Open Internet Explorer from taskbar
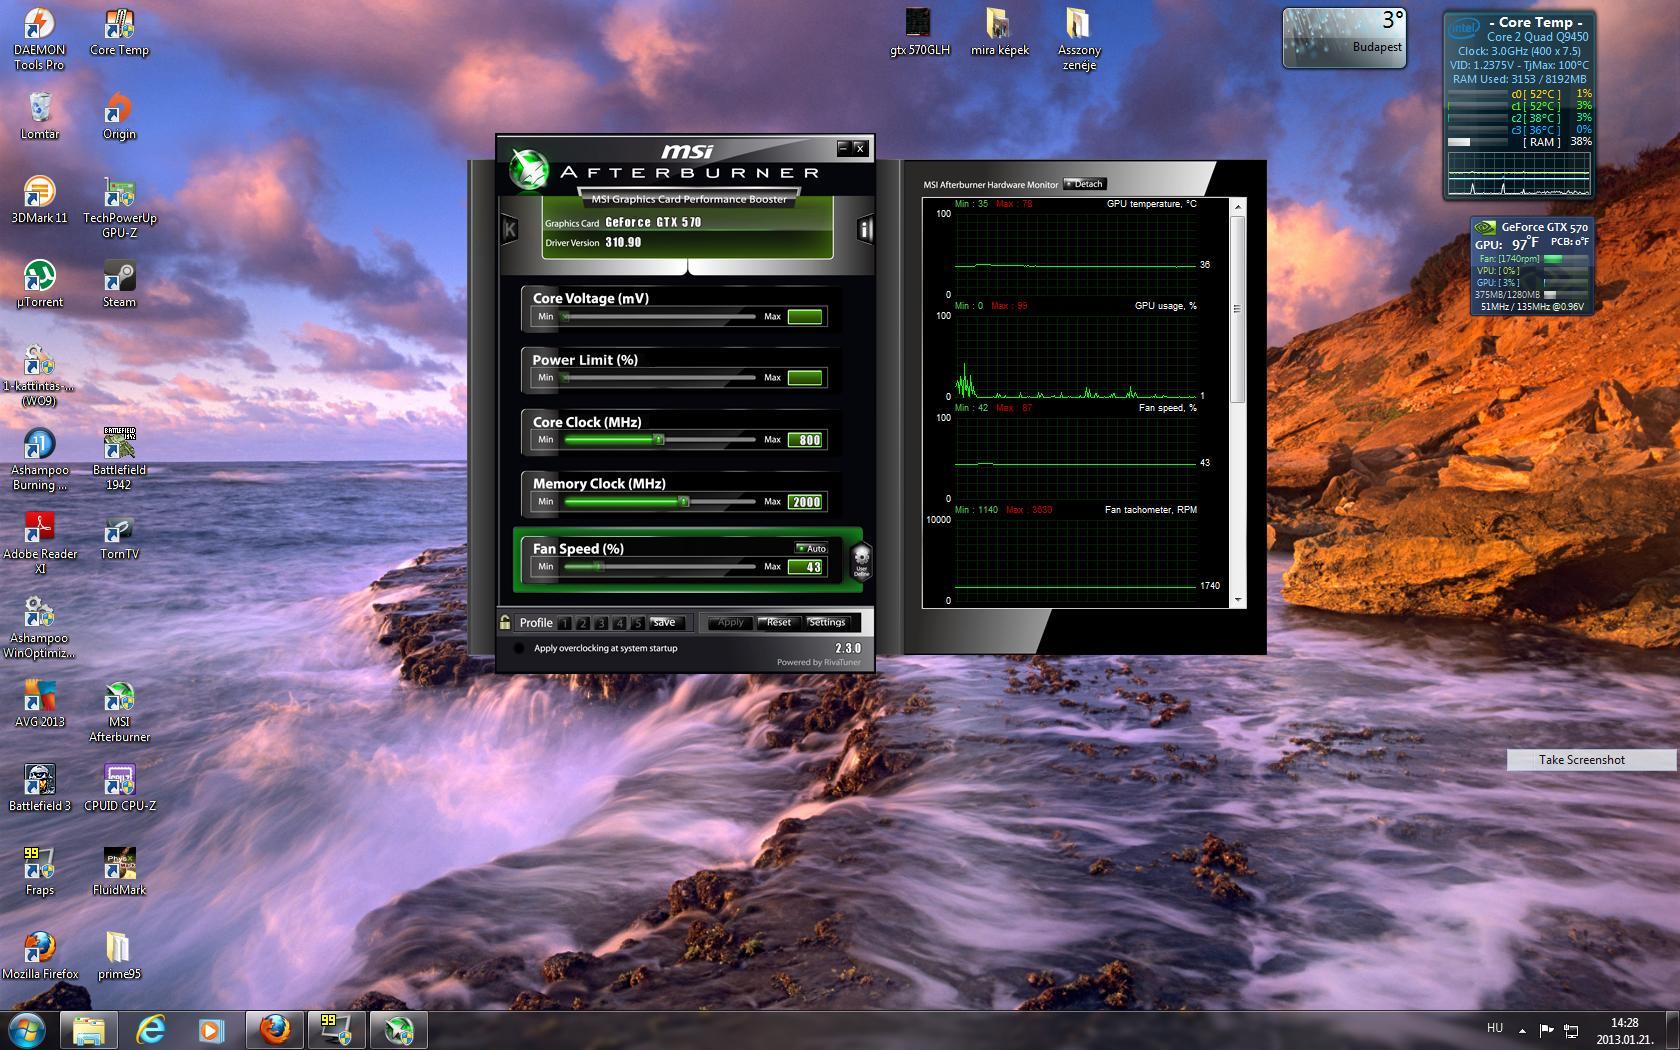Viewport: 1680px width, 1050px height. tap(150, 1029)
